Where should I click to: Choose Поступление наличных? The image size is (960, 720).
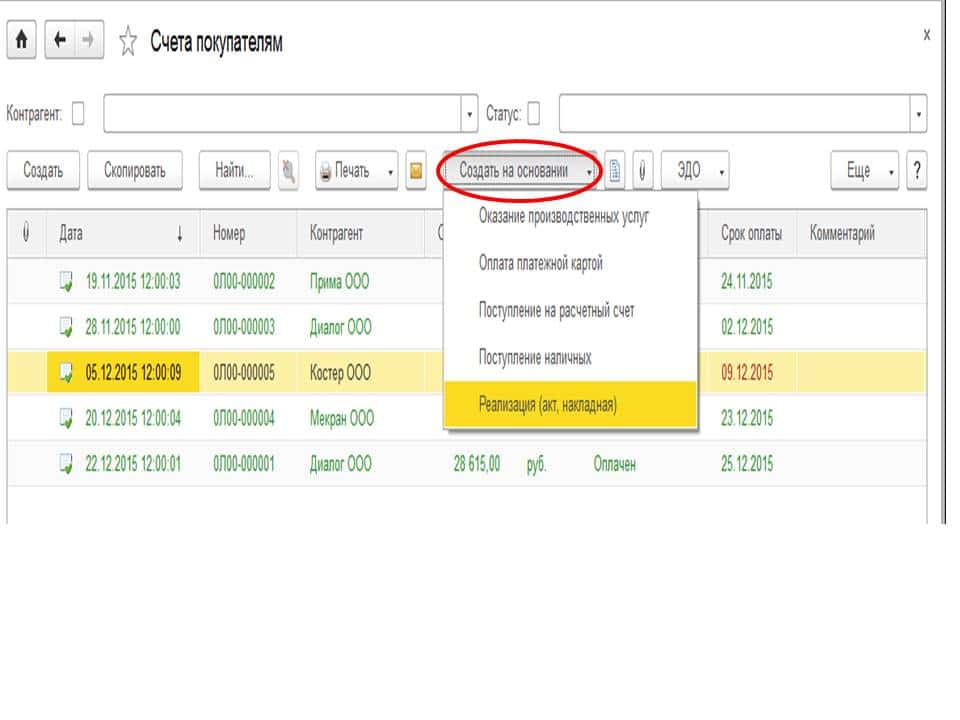point(535,358)
